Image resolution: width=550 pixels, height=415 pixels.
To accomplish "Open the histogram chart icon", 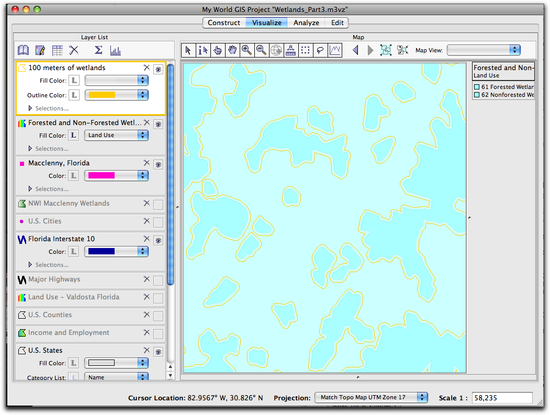I will [115, 51].
